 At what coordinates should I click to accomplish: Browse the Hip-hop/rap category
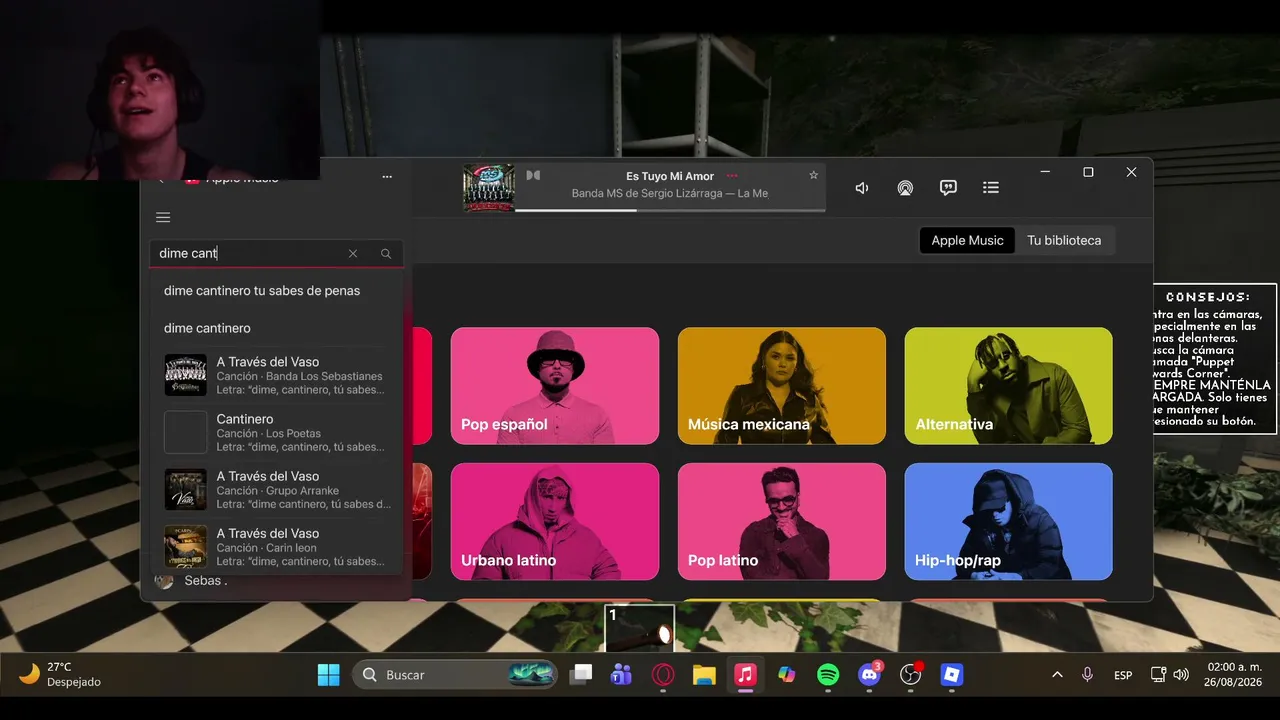pyautogui.click(x=1009, y=522)
